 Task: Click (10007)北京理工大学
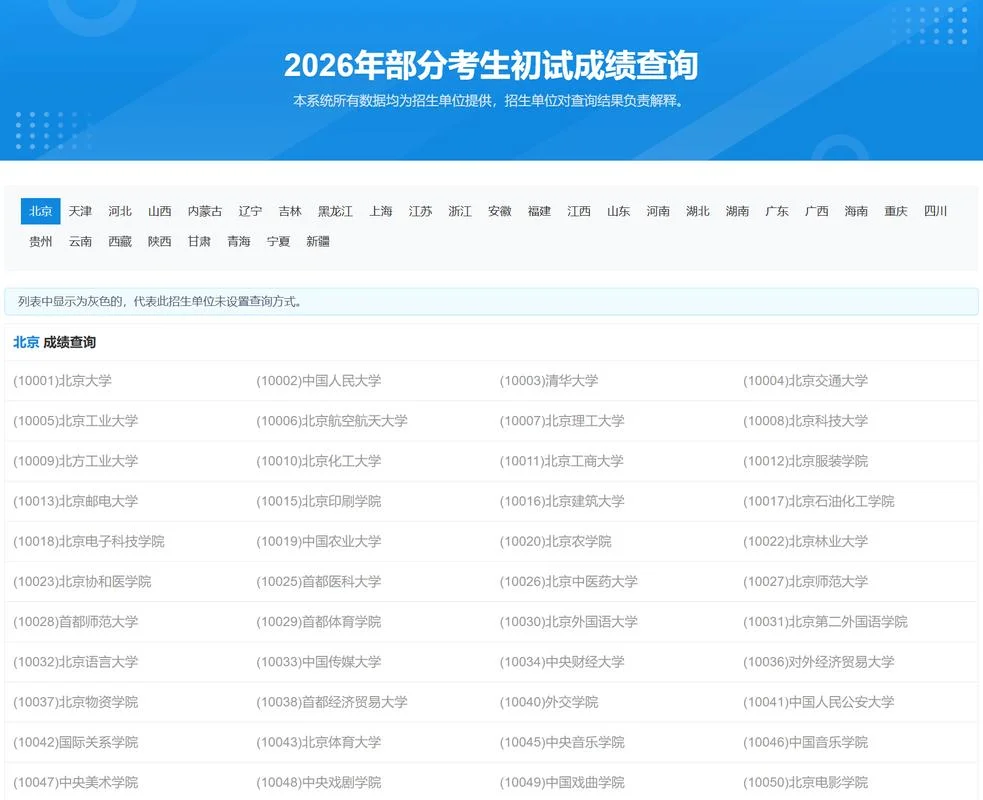coord(562,421)
